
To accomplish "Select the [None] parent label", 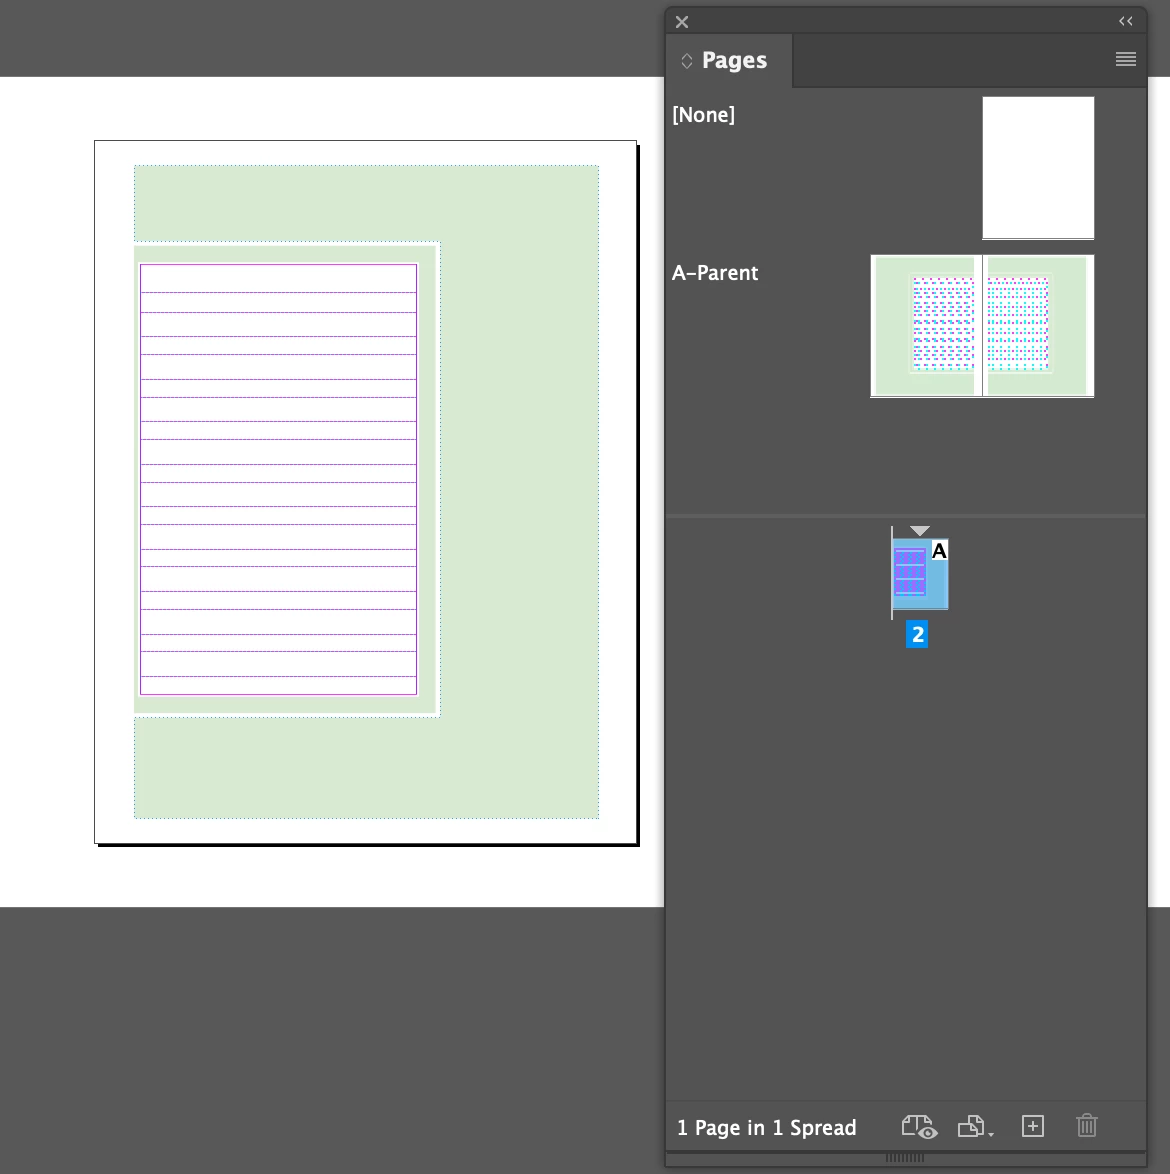I will pos(704,115).
